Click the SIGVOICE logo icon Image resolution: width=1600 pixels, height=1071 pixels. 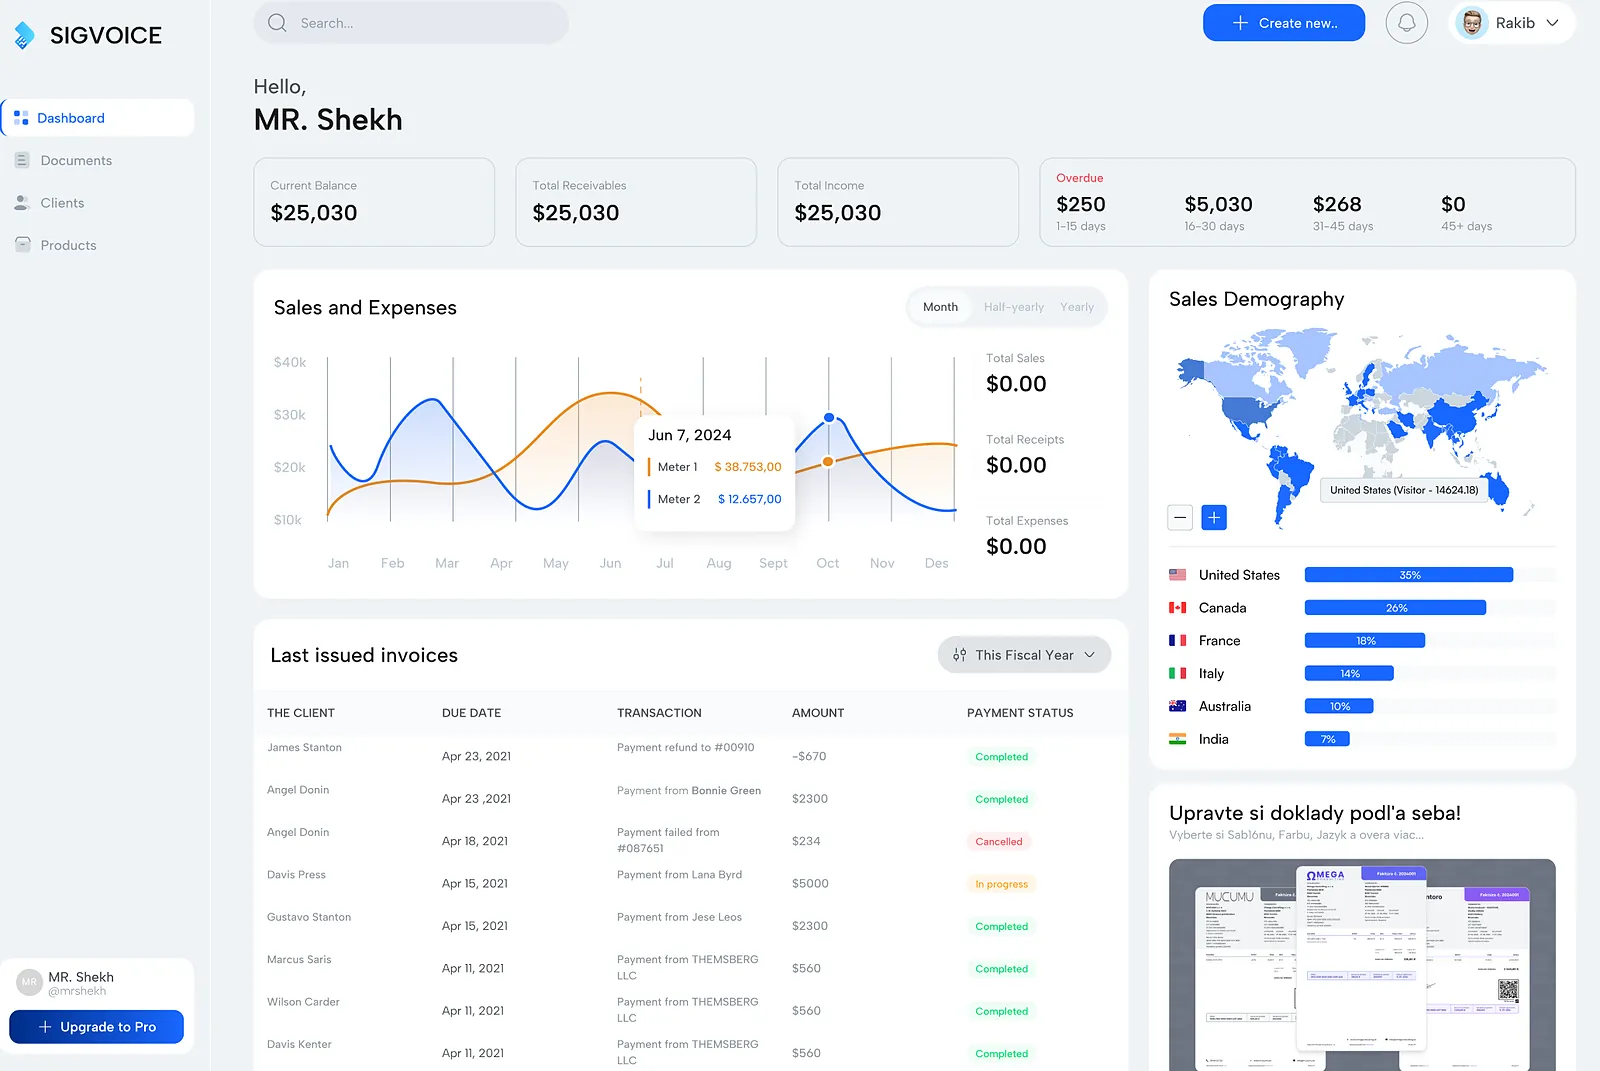point(24,35)
